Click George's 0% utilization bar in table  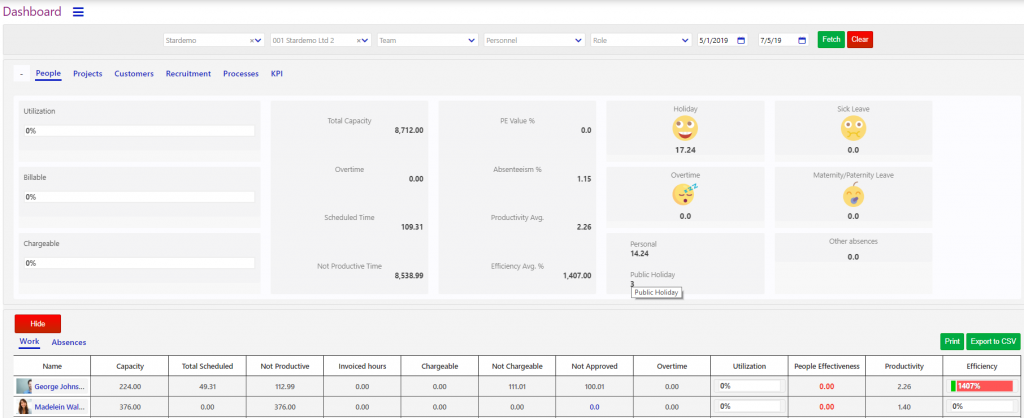[x=749, y=386]
